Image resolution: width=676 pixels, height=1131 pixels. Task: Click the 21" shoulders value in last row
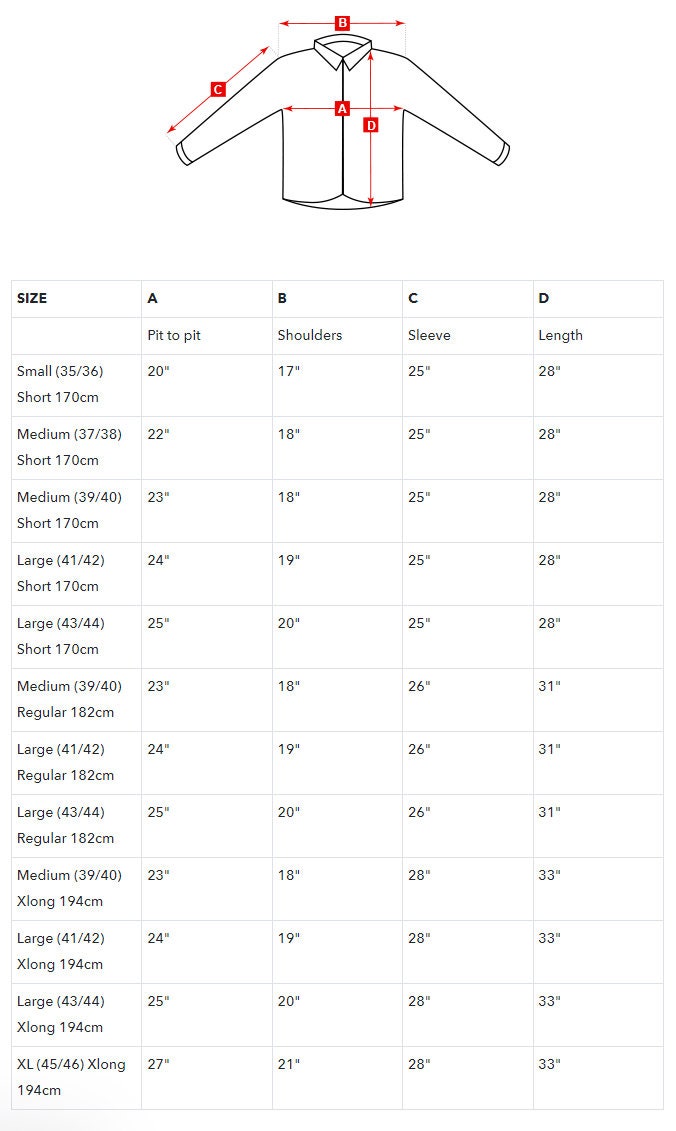click(x=289, y=1065)
